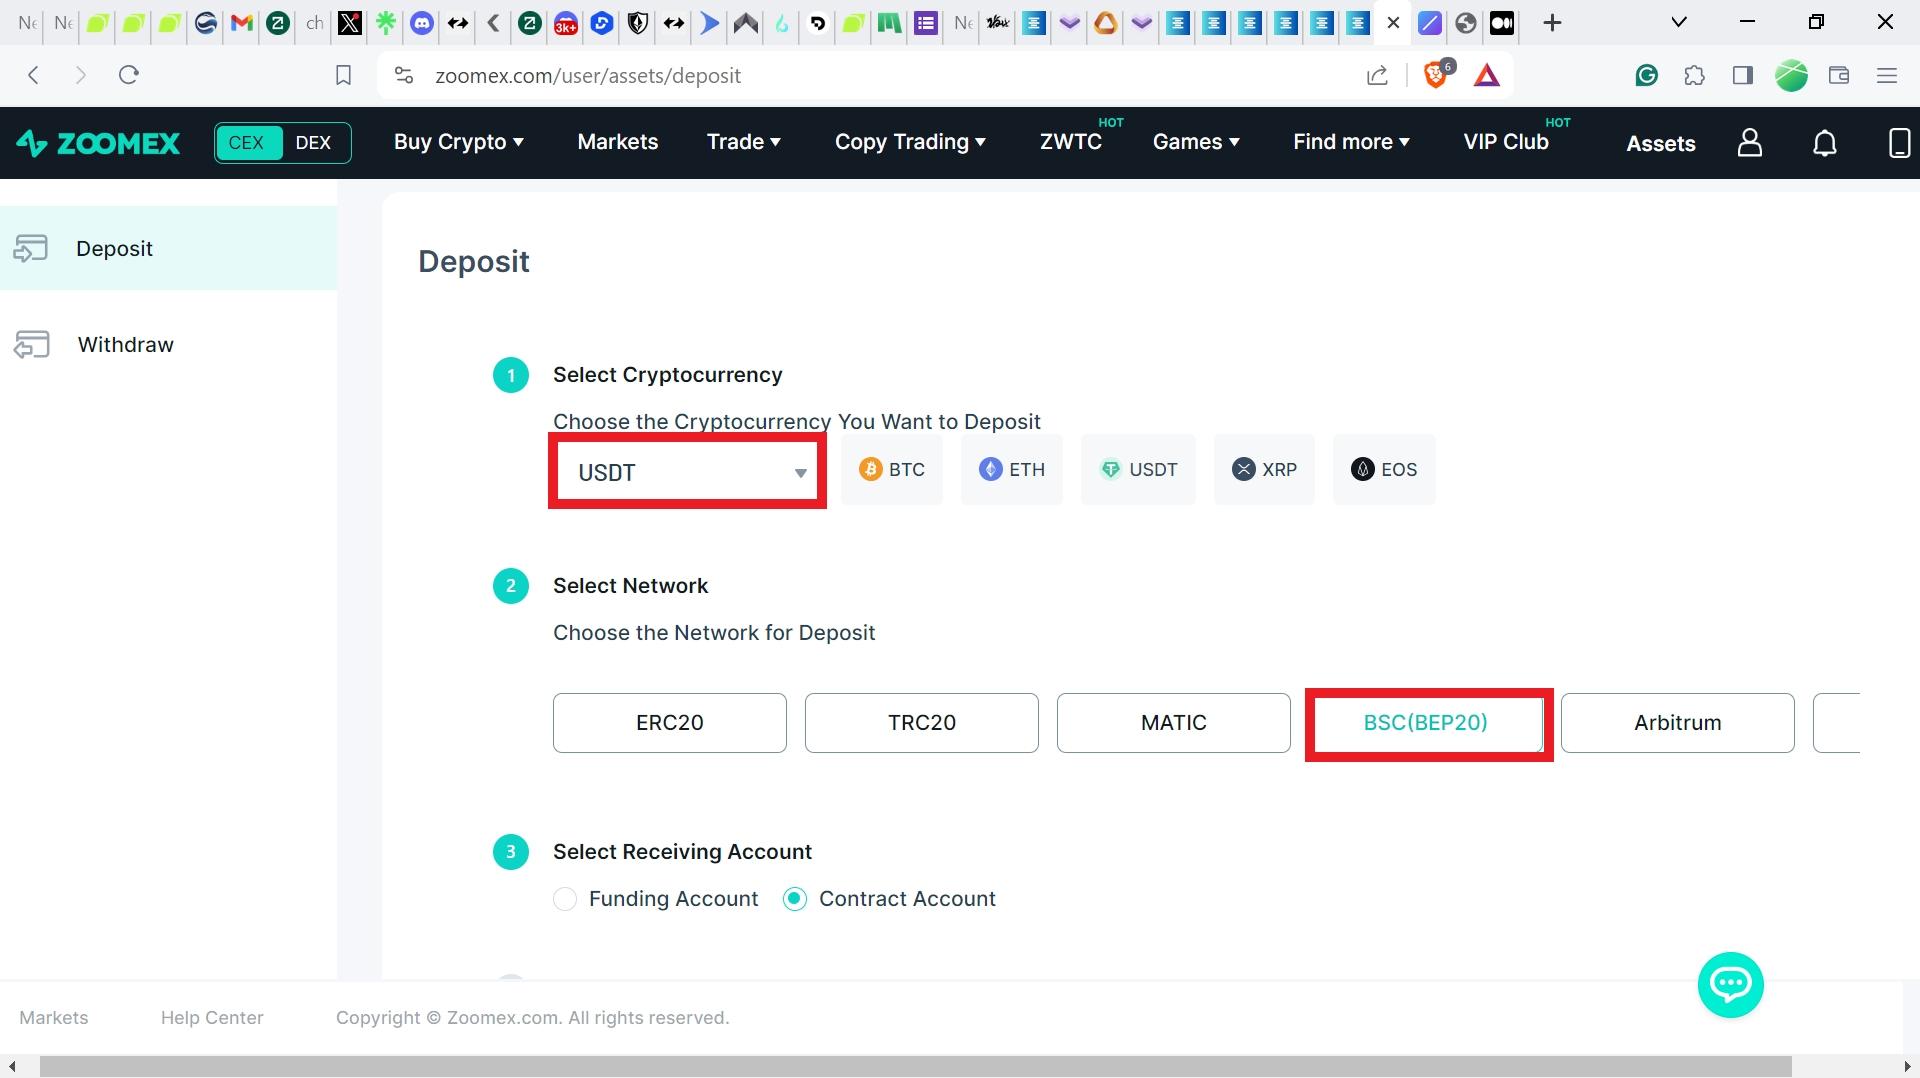Reload the page

(128, 75)
